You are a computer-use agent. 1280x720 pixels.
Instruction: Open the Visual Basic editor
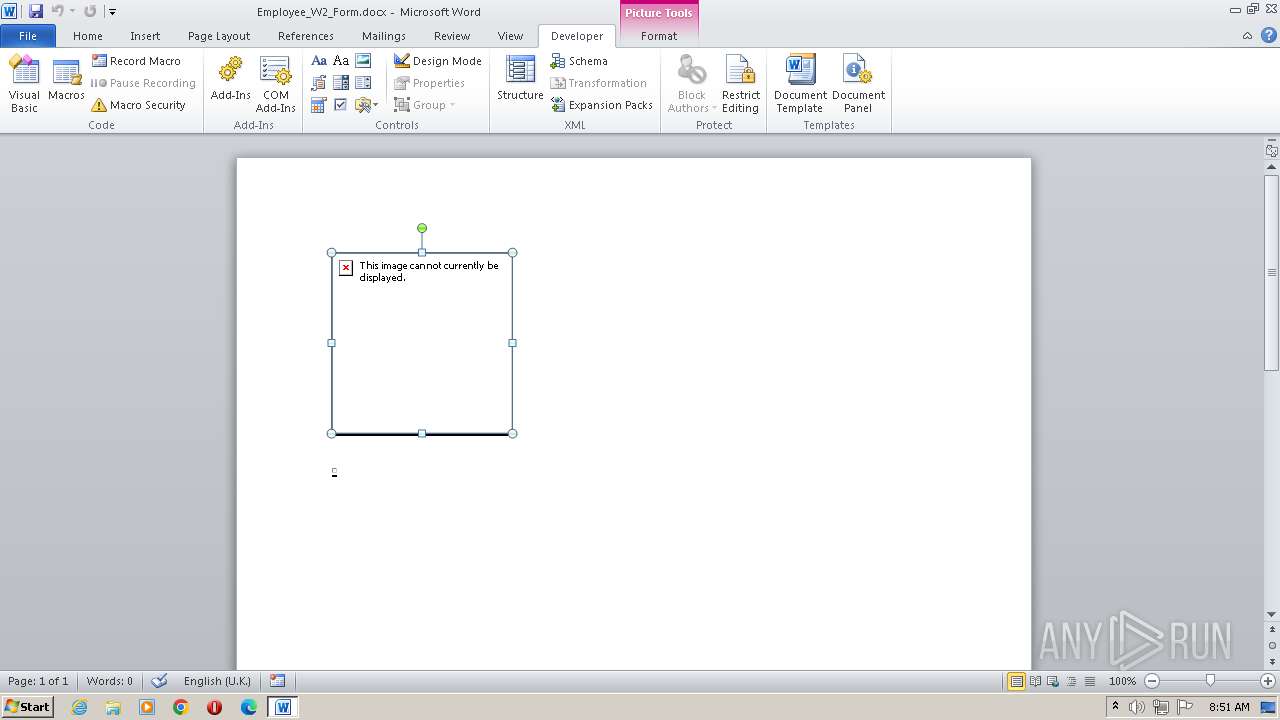(24, 84)
